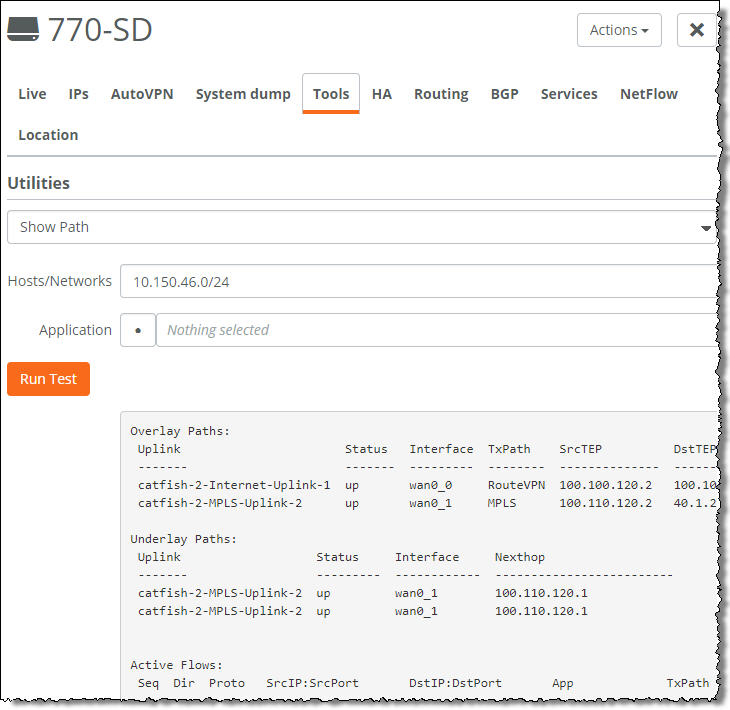
Task: Click the Run Test button
Action: pyautogui.click(x=48, y=379)
